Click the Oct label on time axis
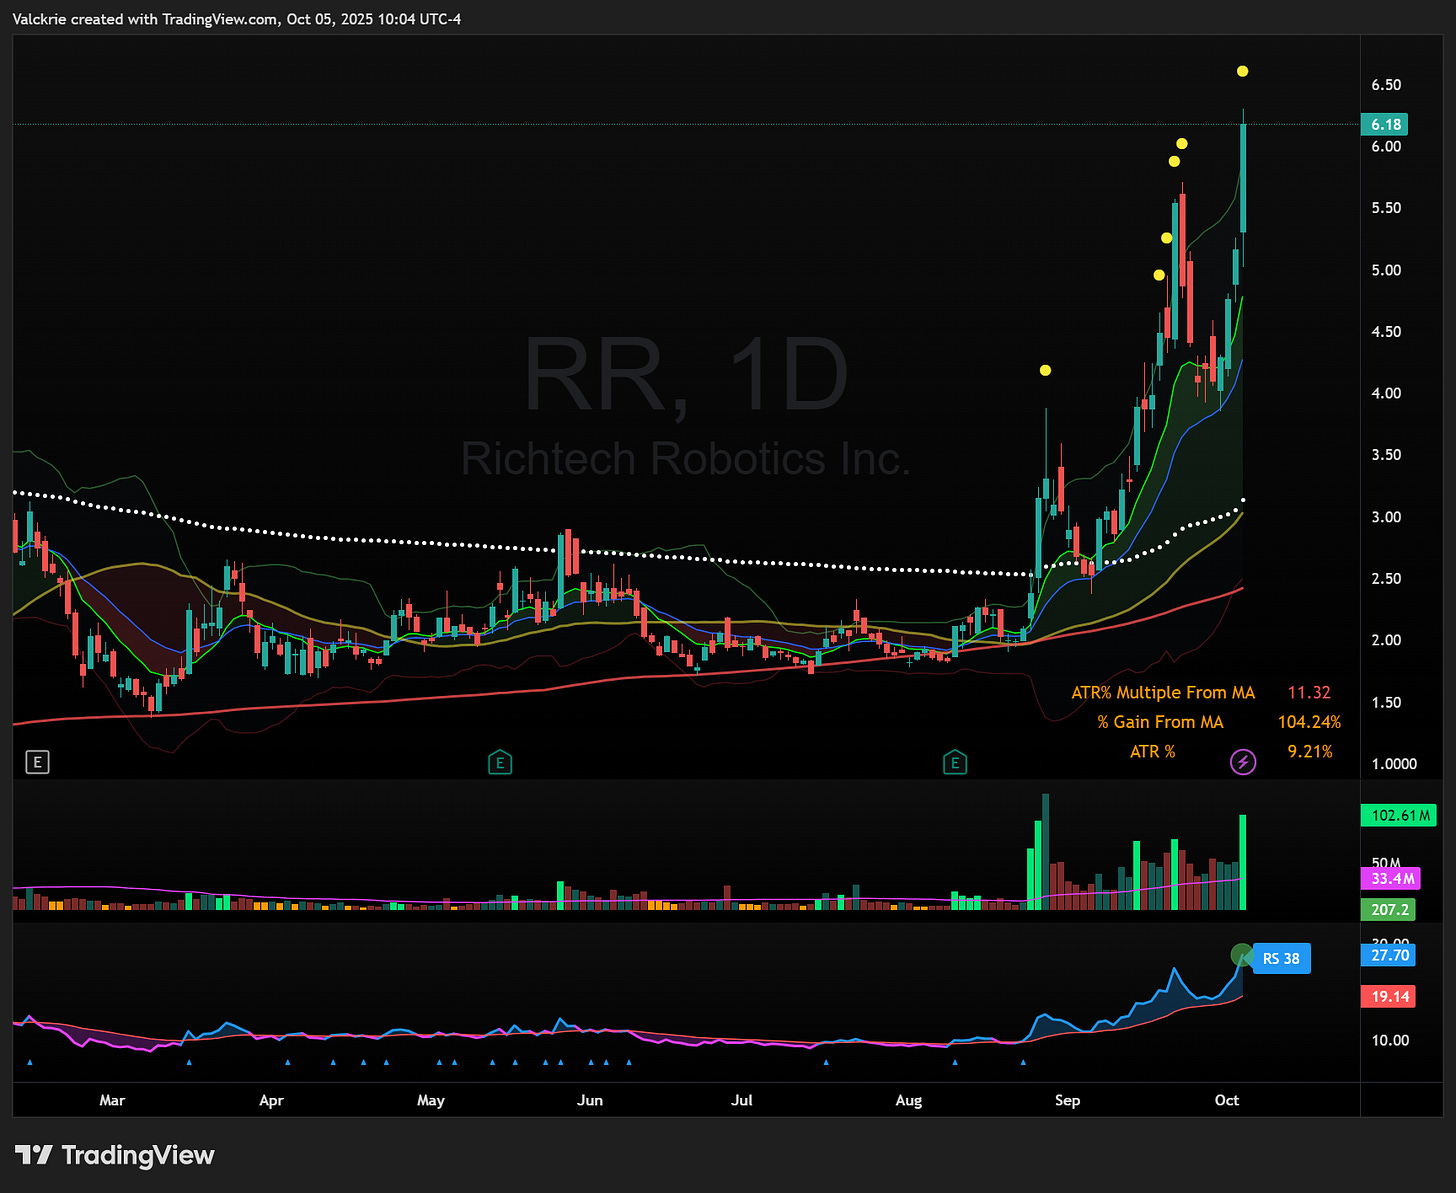 1226,1100
